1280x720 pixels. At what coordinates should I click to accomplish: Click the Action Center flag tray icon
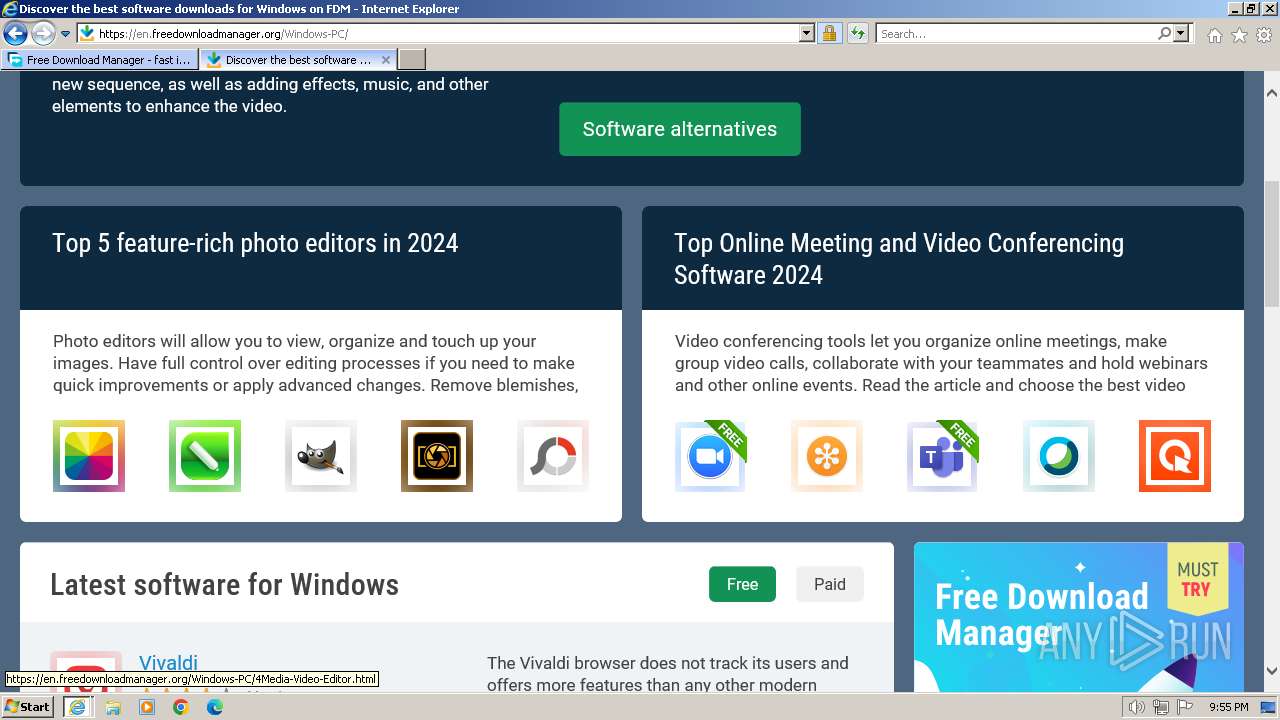[x=1187, y=707]
